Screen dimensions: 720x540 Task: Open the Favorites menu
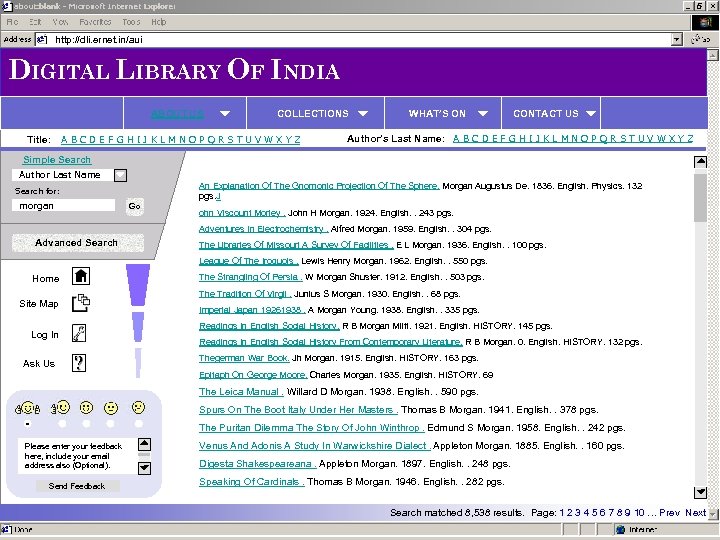click(x=95, y=22)
